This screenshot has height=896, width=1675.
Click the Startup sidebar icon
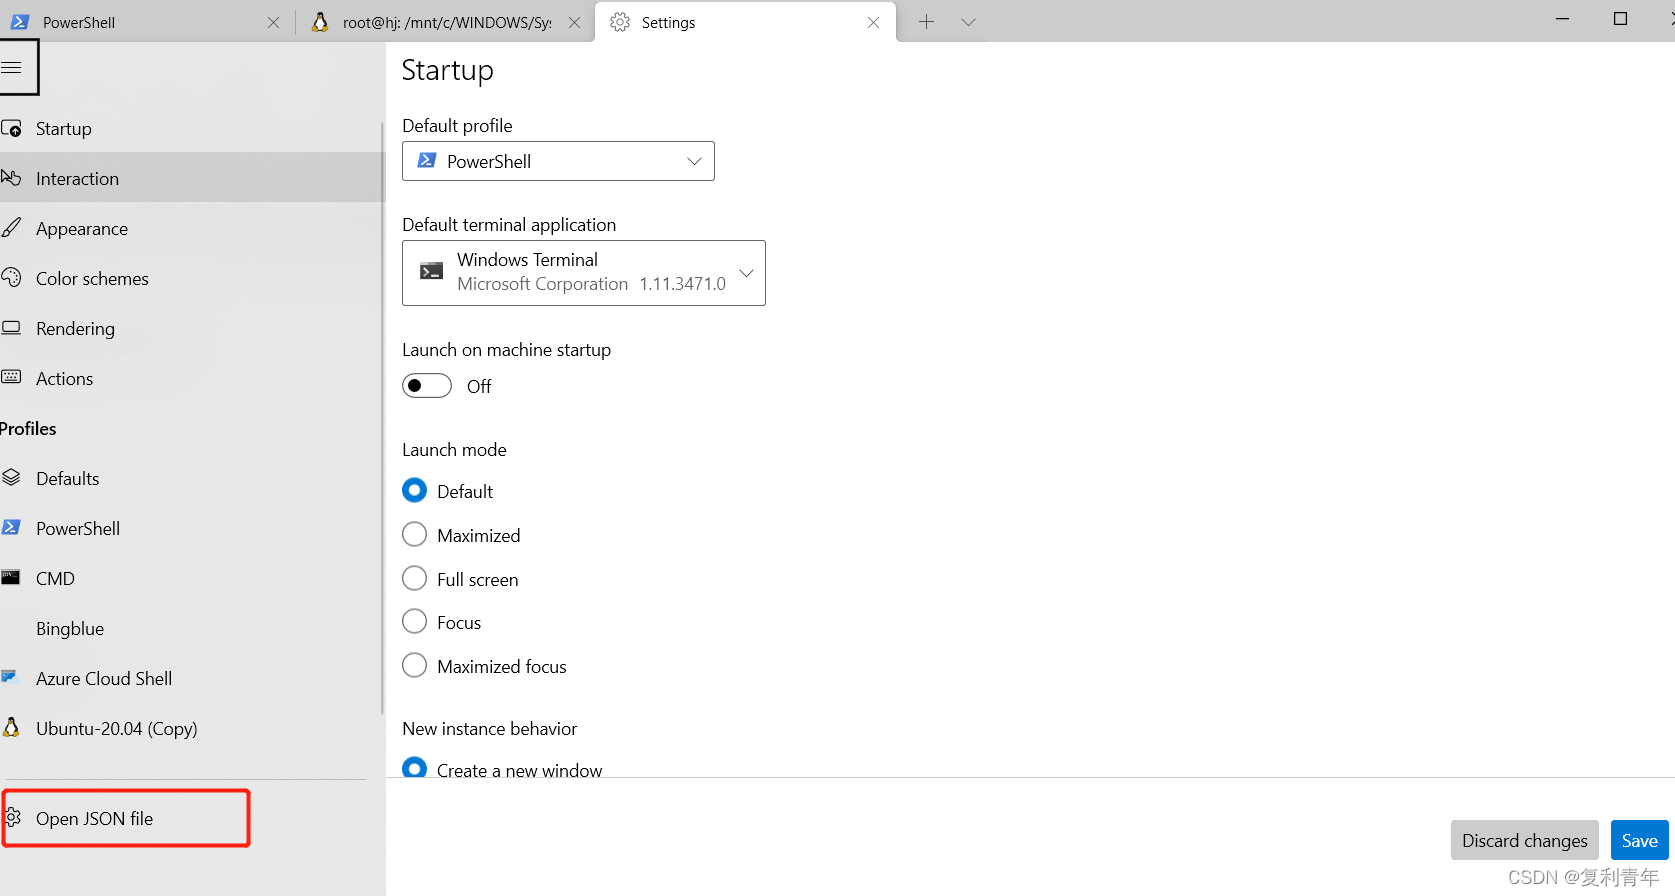[x=12, y=128]
